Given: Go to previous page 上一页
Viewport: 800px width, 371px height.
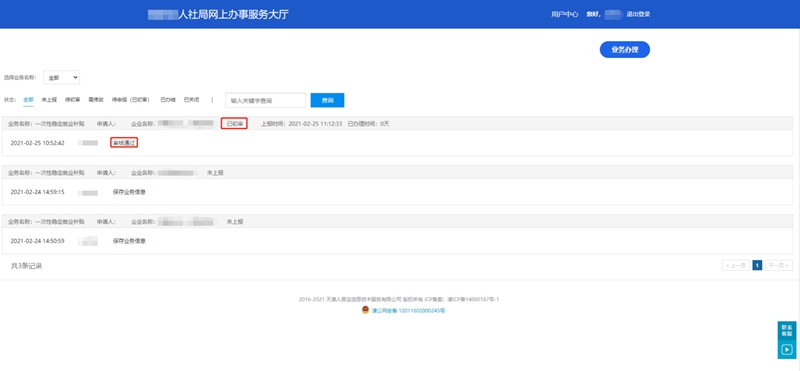Looking at the screenshot, I should (x=736, y=265).
